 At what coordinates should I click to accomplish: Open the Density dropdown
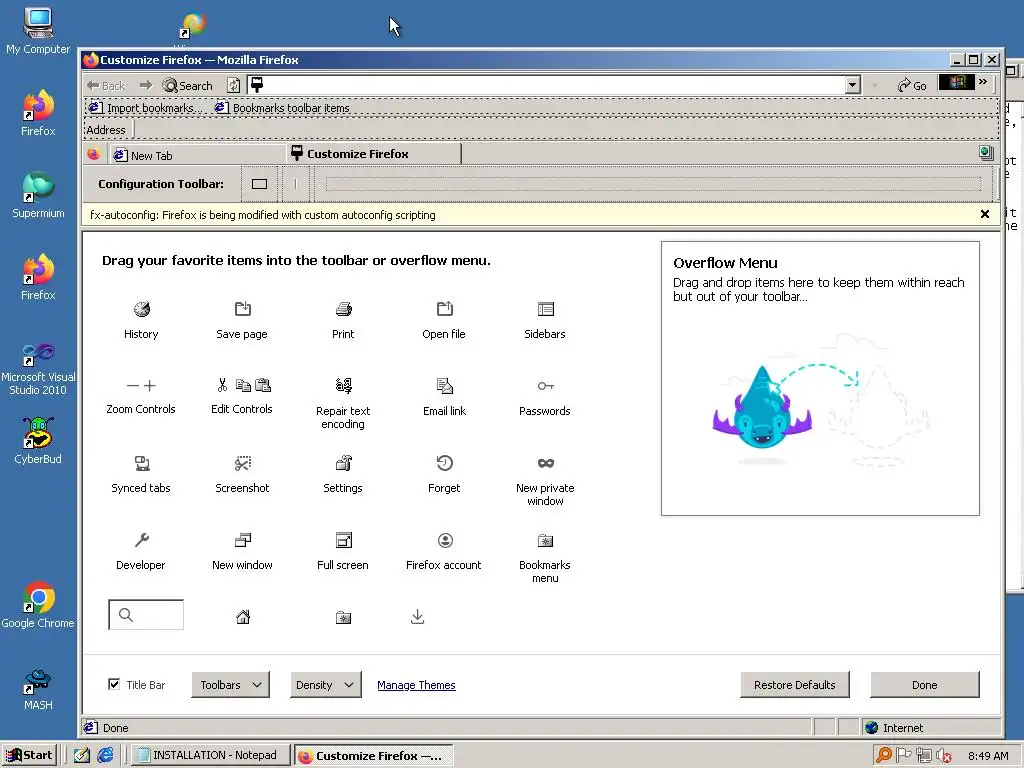pos(325,684)
